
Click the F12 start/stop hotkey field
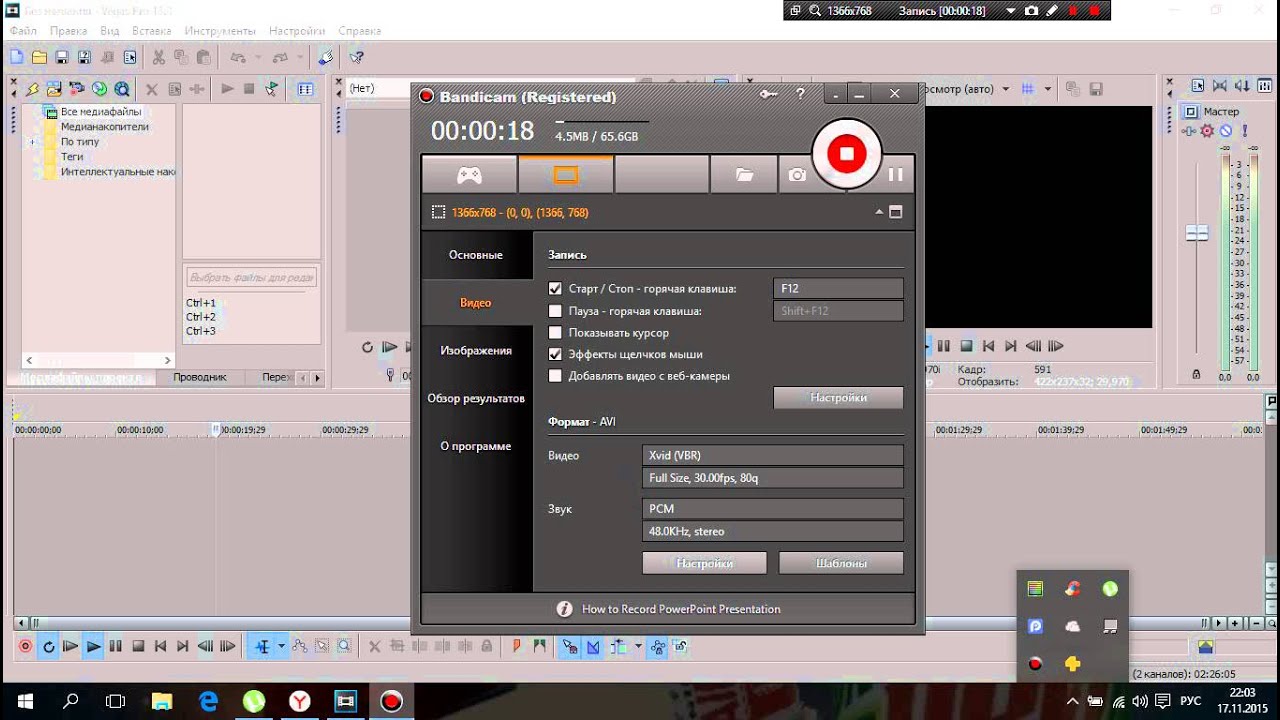pyautogui.click(x=838, y=289)
